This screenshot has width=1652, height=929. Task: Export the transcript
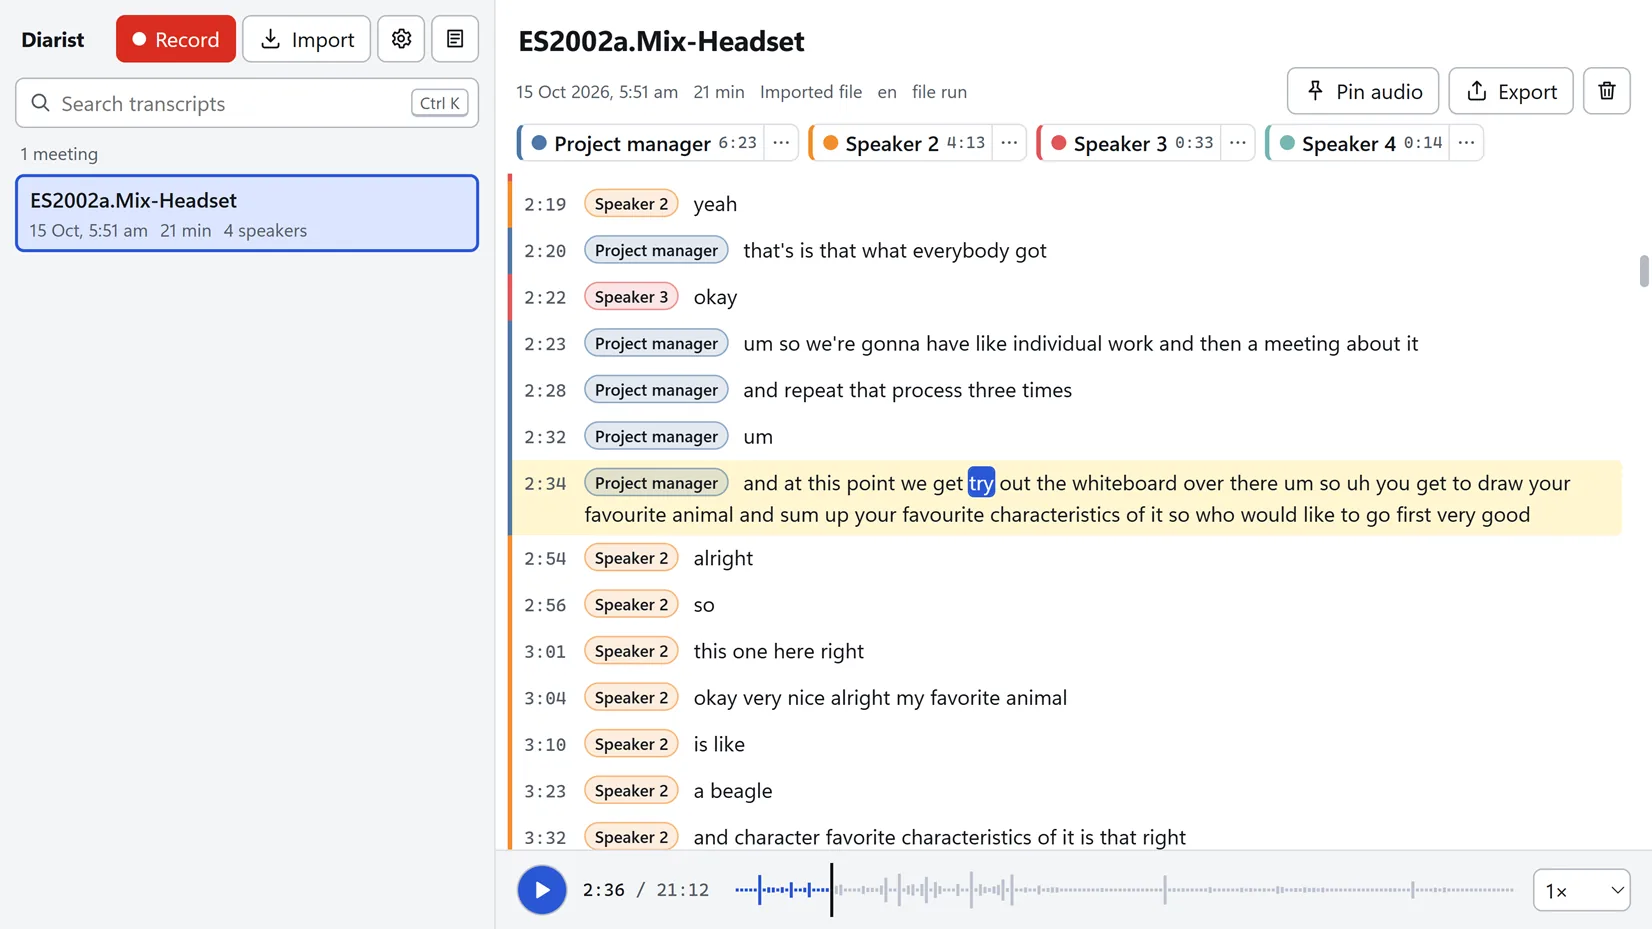(x=1511, y=91)
